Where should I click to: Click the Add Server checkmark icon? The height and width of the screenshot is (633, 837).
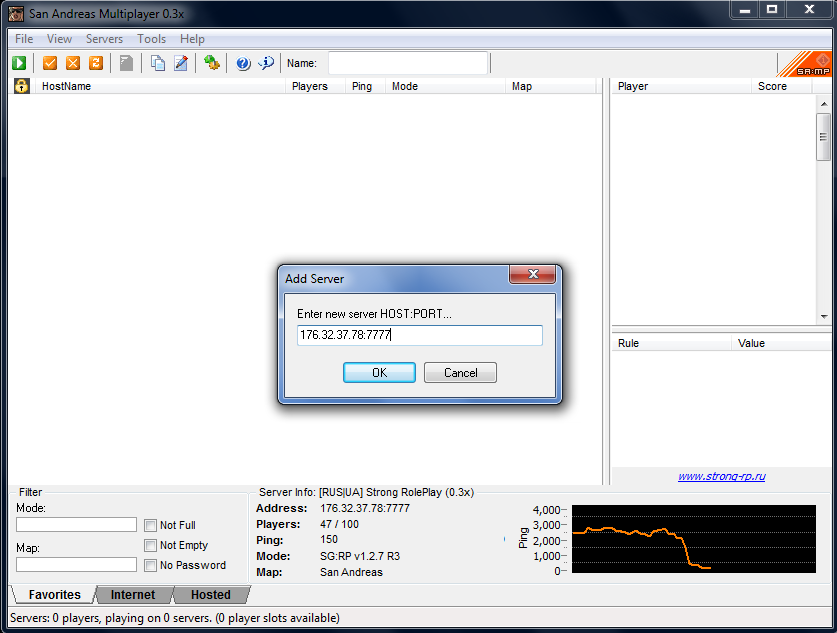50,63
